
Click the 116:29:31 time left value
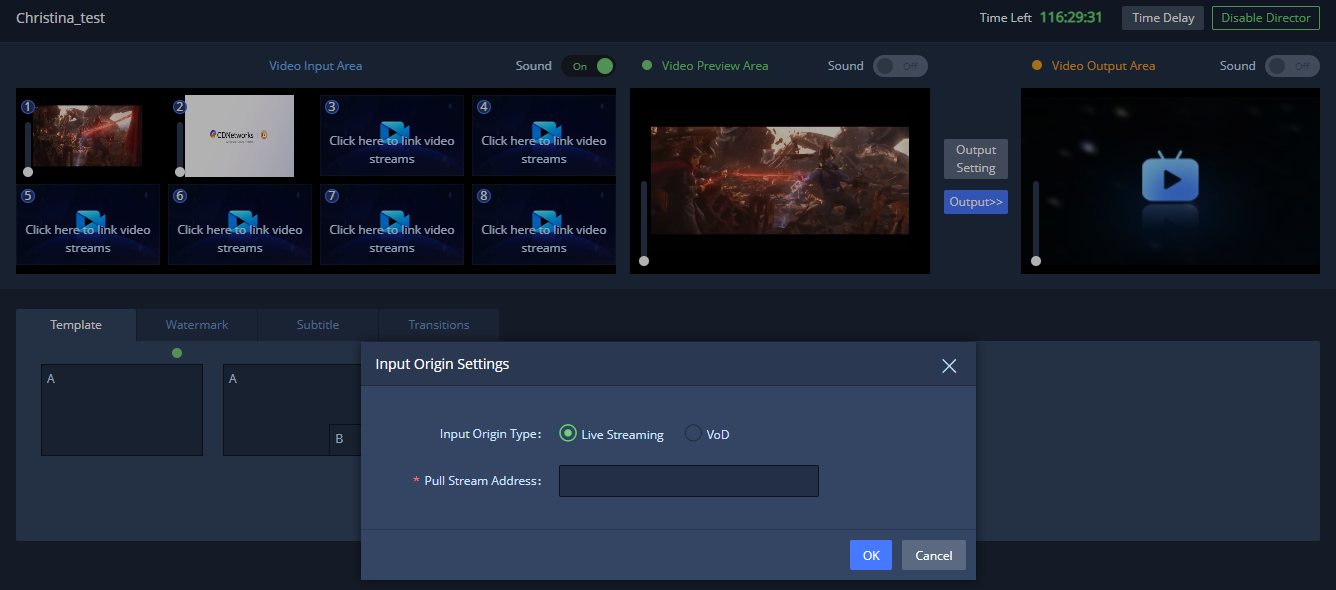click(1071, 17)
